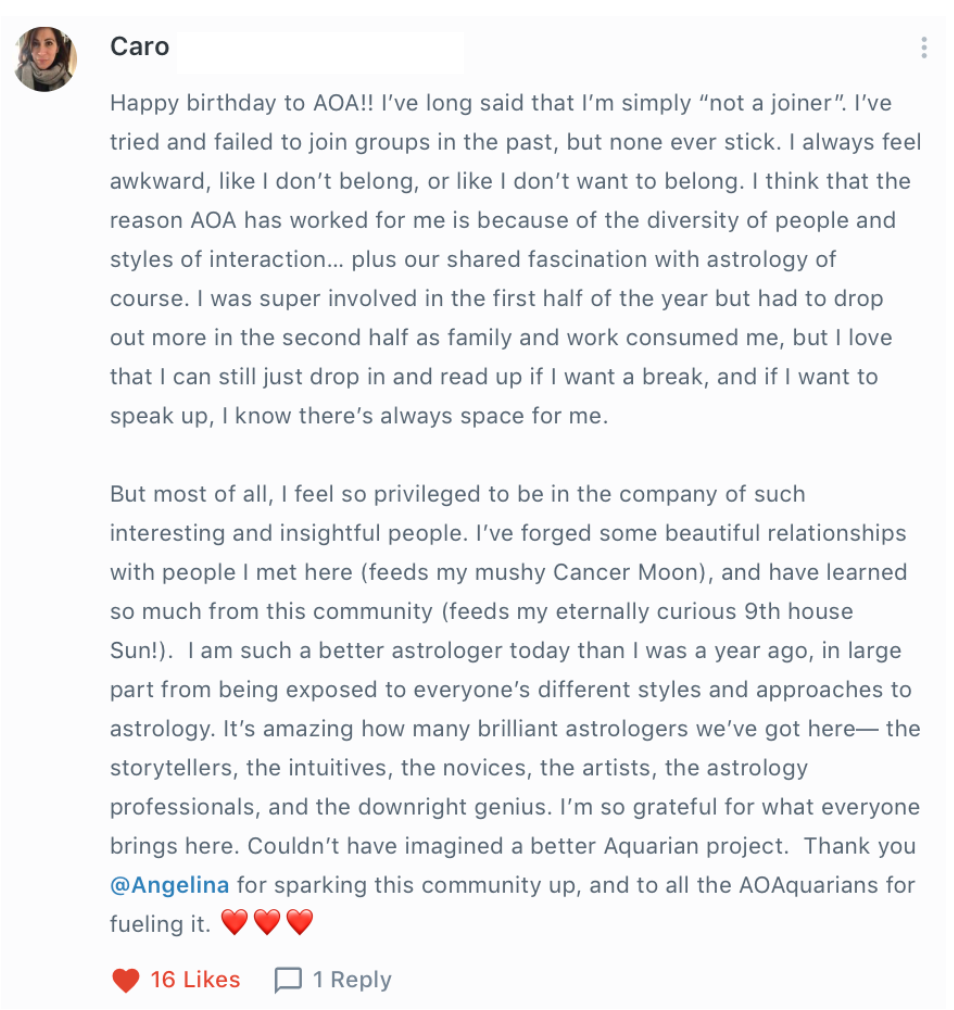Click the author name Caro
954x1010 pixels.
[x=140, y=46]
